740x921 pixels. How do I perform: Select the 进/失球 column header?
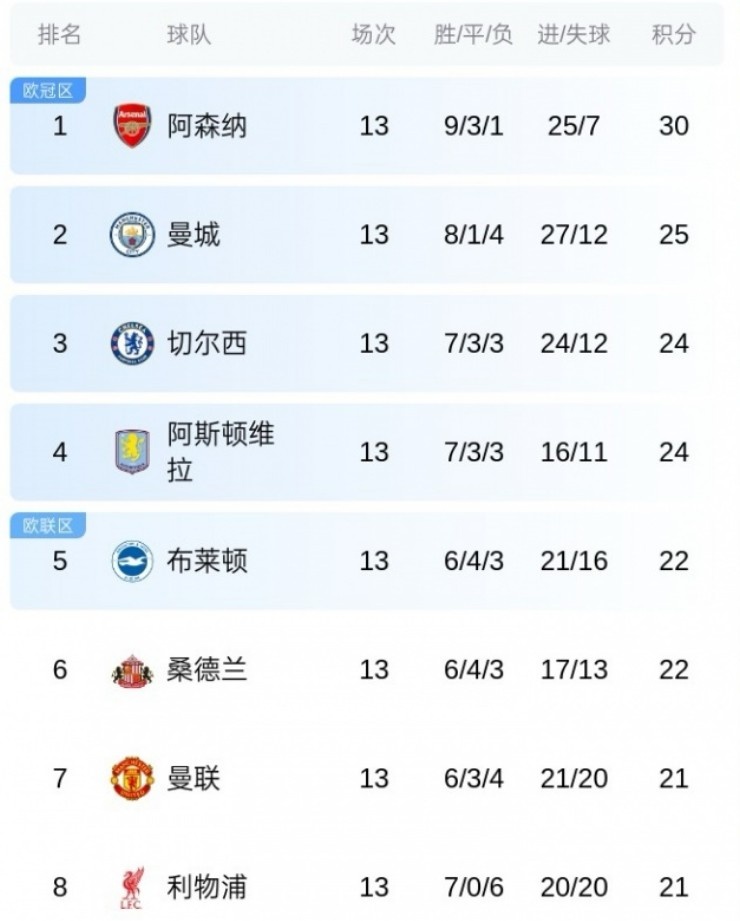(574, 35)
